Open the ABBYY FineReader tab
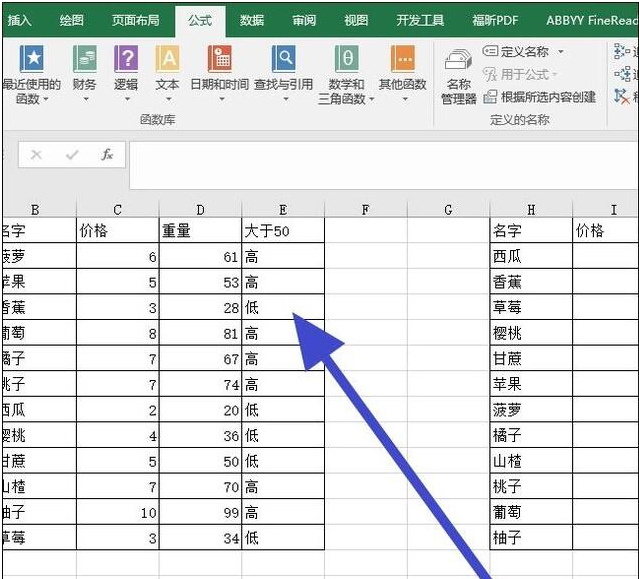This screenshot has height=579, width=639. [x=591, y=20]
